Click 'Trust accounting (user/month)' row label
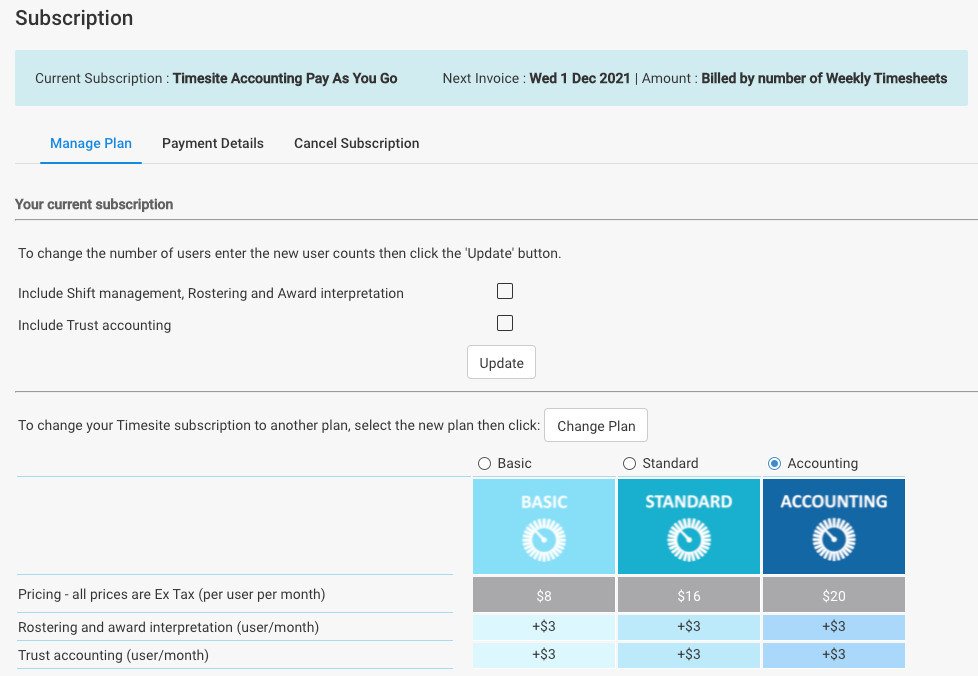The image size is (978, 676). click(x=114, y=655)
